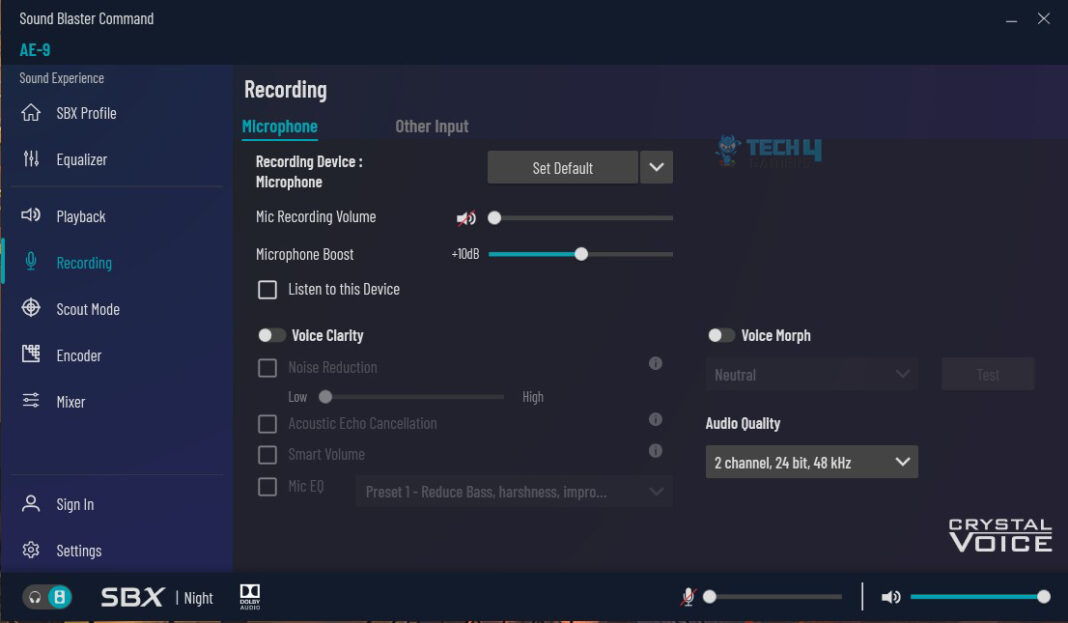Click the Set Default button
The image size is (1068, 623).
tap(561, 167)
